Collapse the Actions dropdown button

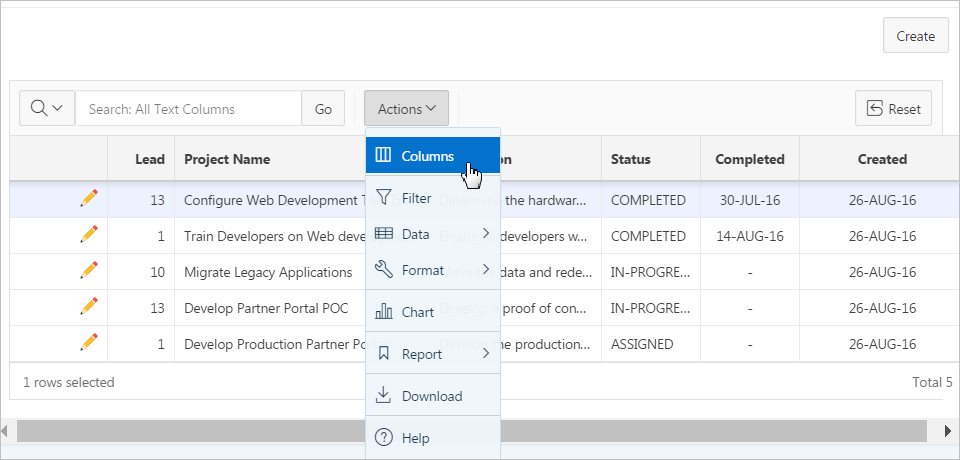coord(406,109)
